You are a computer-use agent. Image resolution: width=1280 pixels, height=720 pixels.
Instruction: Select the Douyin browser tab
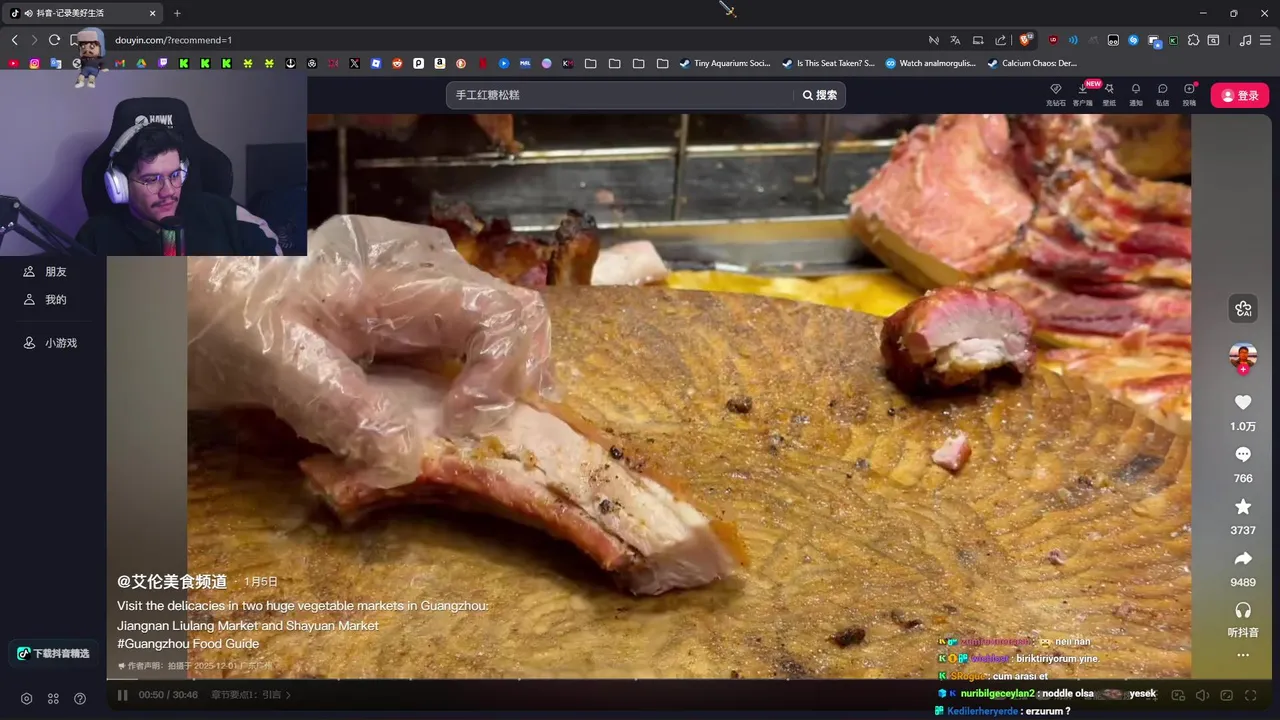(84, 13)
